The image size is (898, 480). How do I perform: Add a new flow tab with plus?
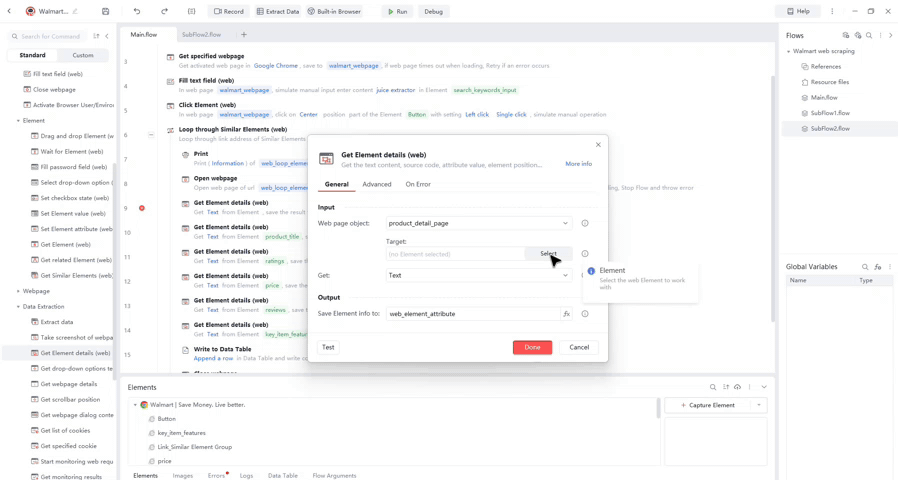point(244,35)
